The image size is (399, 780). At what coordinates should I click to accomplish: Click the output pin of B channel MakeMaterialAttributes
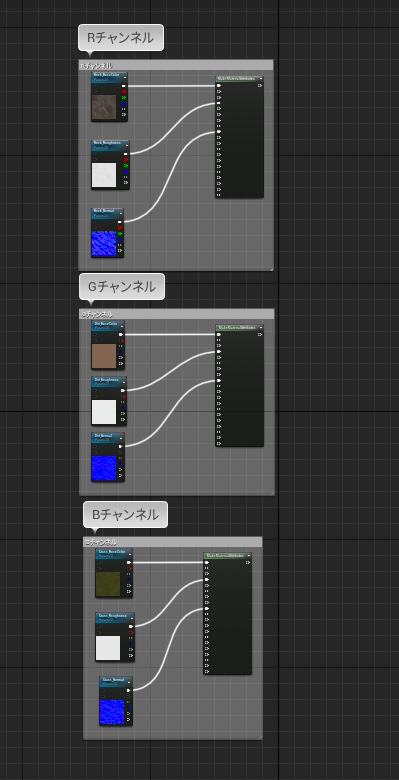click(248, 563)
